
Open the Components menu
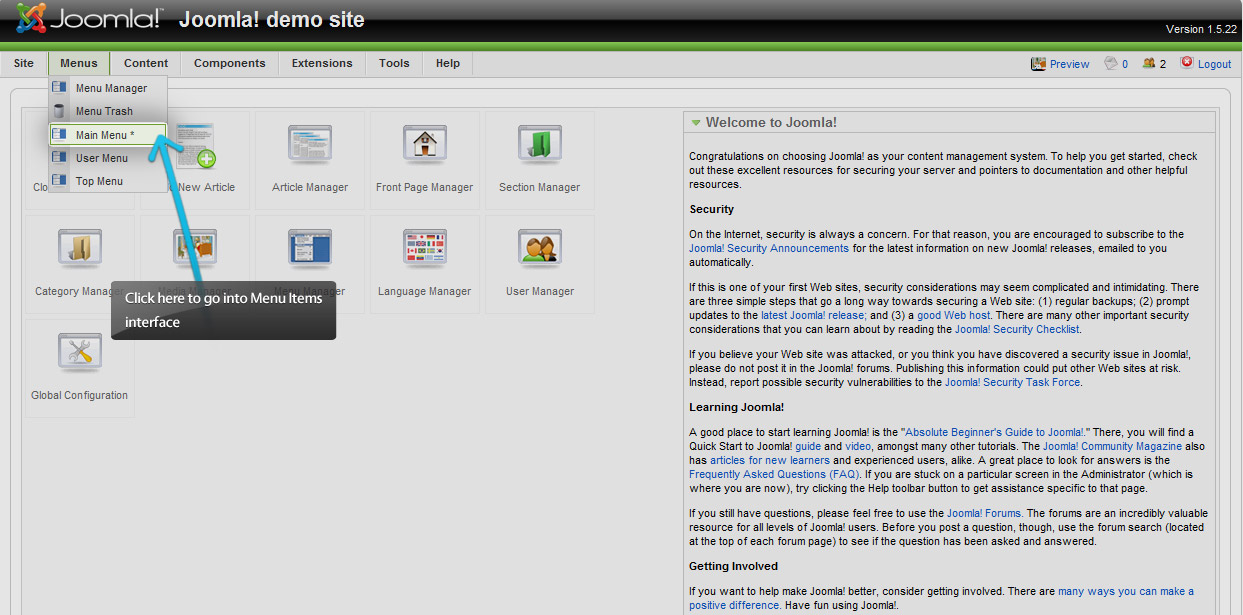[230, 63]
